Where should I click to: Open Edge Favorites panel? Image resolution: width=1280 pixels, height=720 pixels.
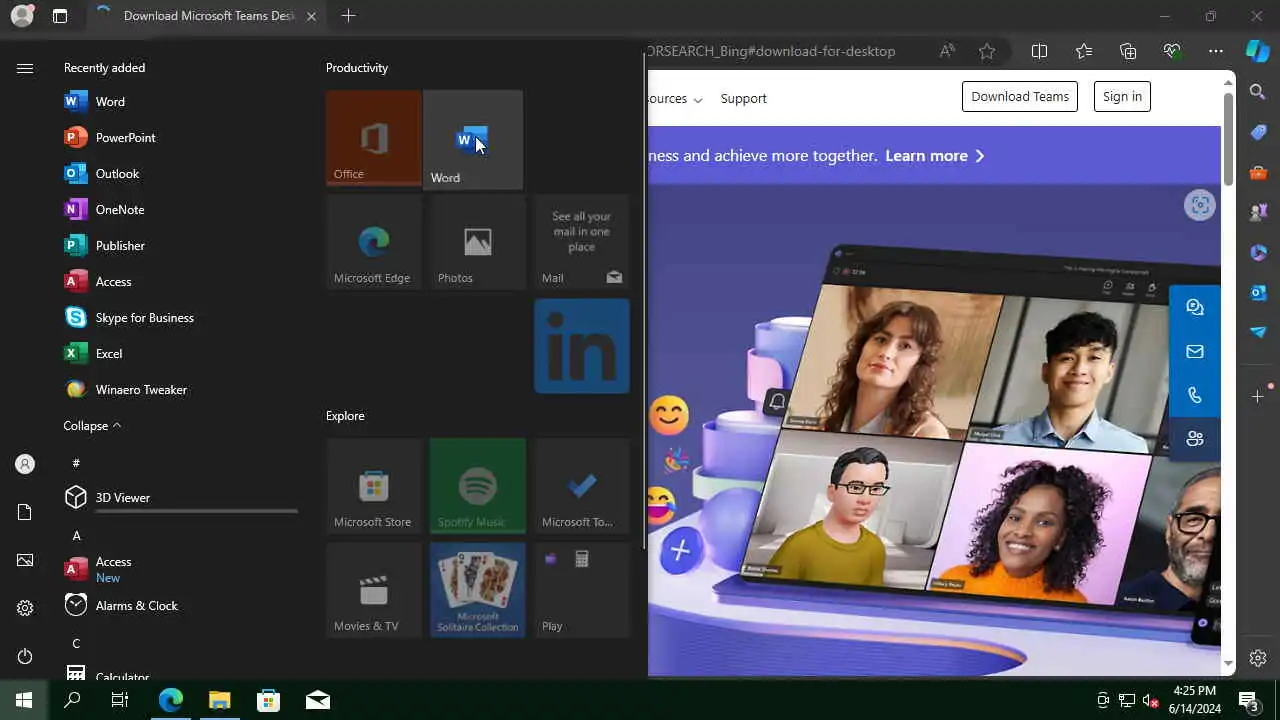coord(1084,51)
